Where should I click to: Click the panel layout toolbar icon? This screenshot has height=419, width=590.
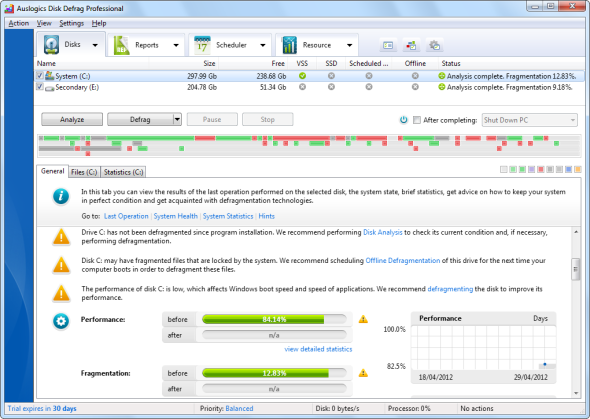[388, 46]
